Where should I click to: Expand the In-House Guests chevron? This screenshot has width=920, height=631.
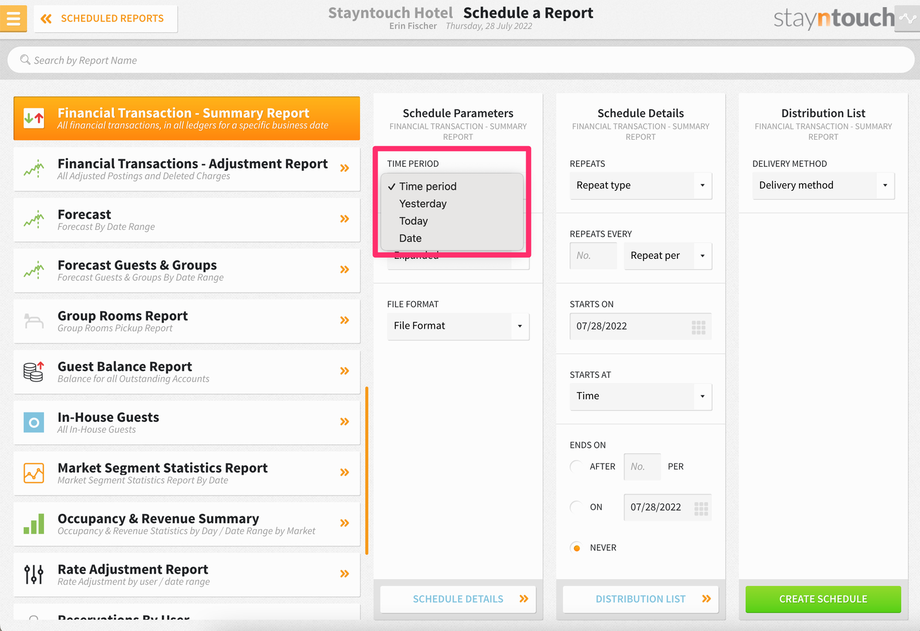[x=344, y=421]
